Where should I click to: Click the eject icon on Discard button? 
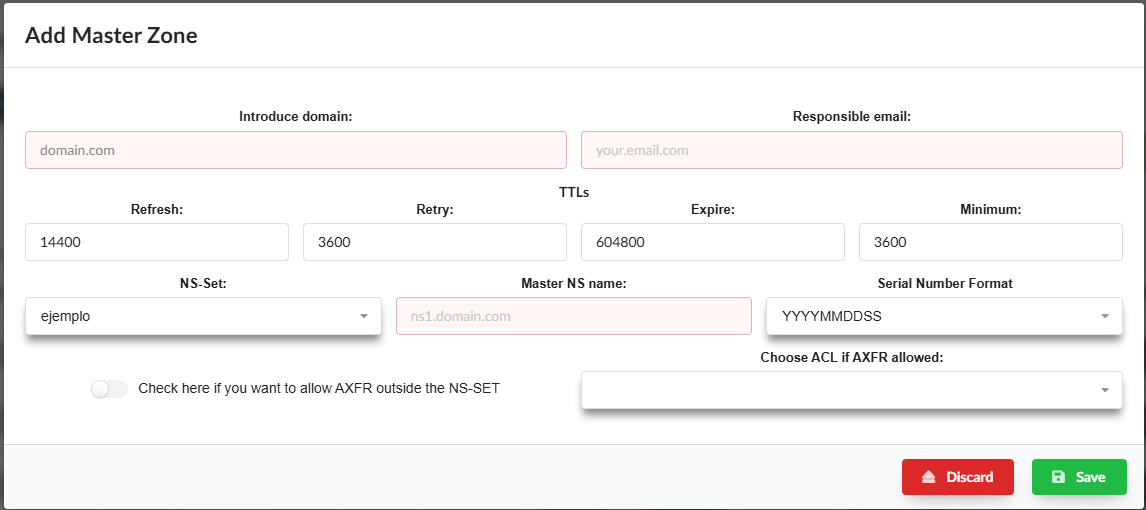click(928, 477)
